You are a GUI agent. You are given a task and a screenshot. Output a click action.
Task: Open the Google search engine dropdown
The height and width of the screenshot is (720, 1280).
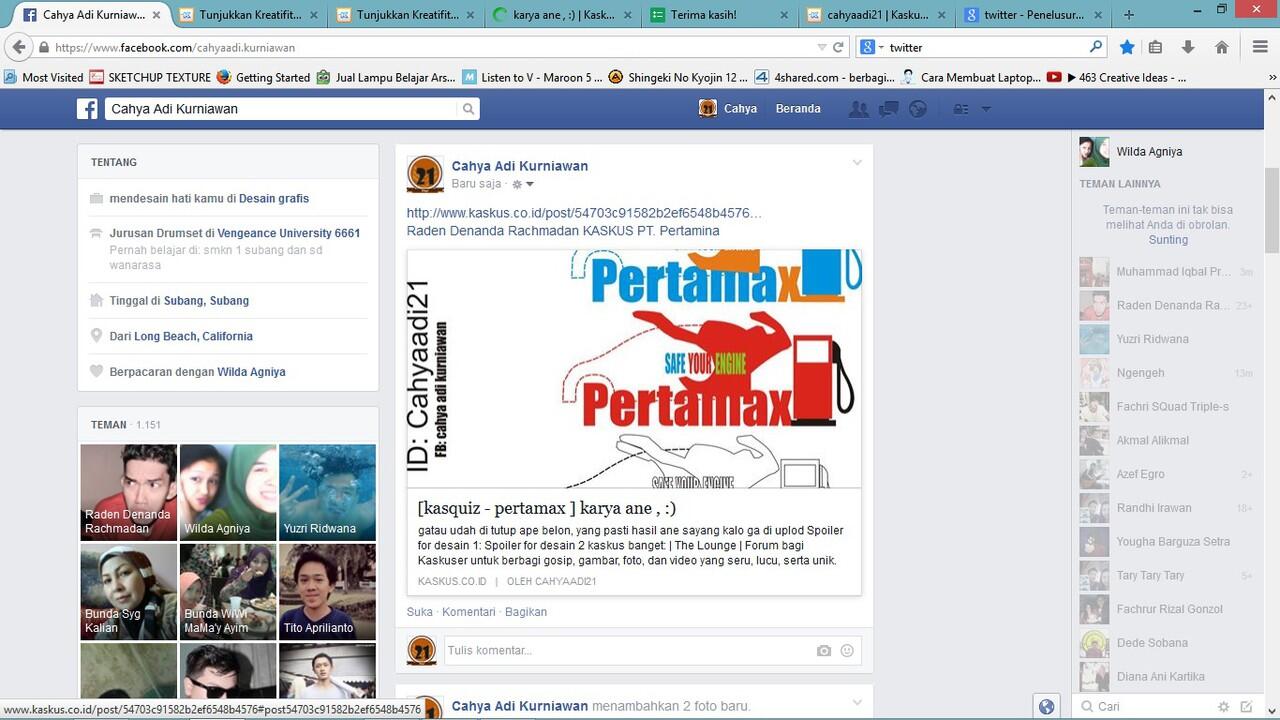point(870,47)
